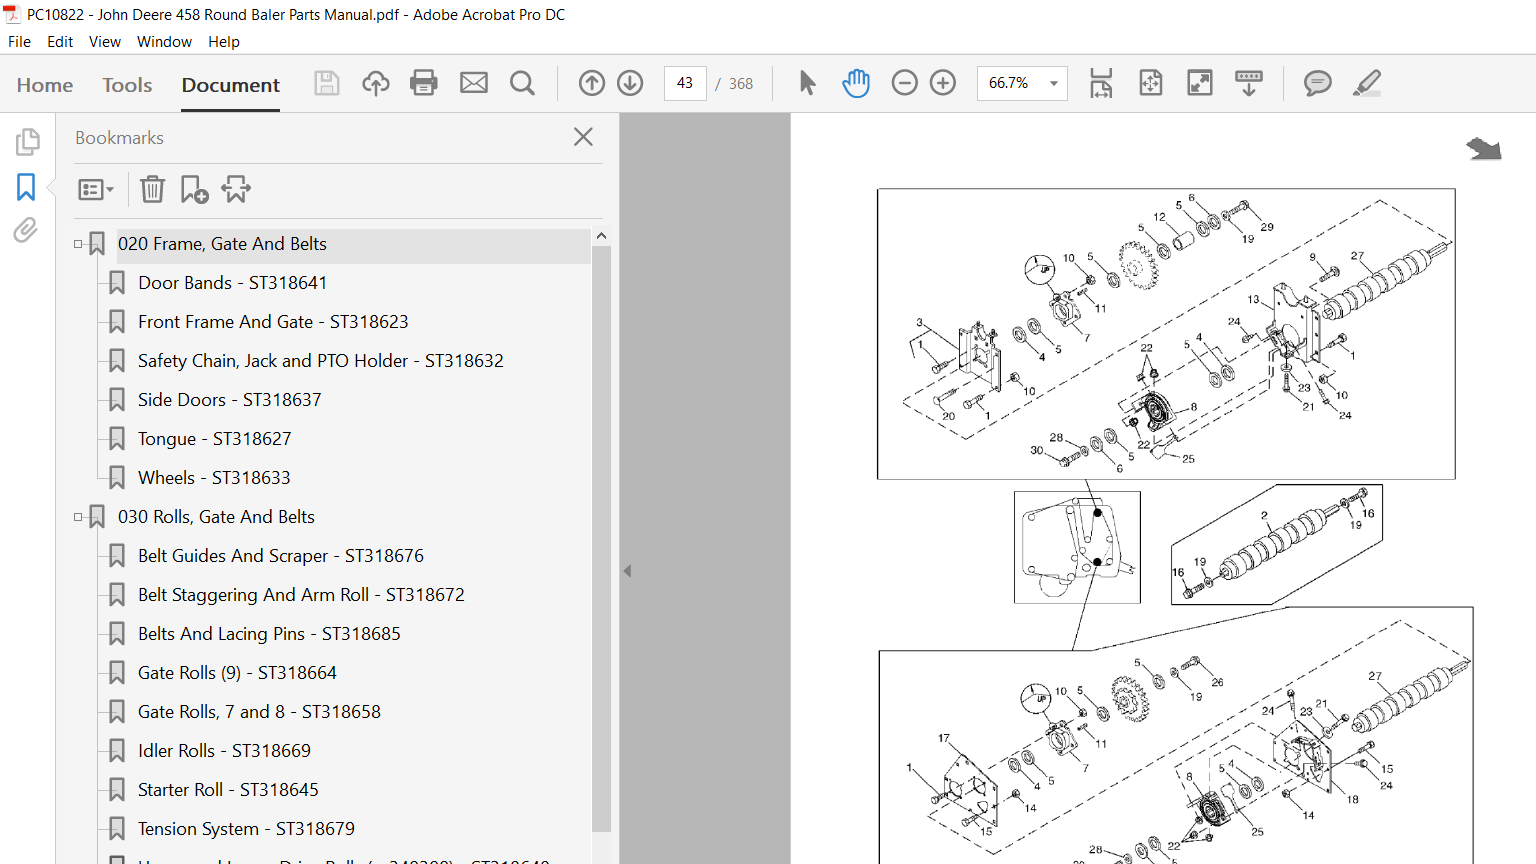Select 020 Frame, Gate And Belts bookmark
1536x864 pixels.
point(222,244)
